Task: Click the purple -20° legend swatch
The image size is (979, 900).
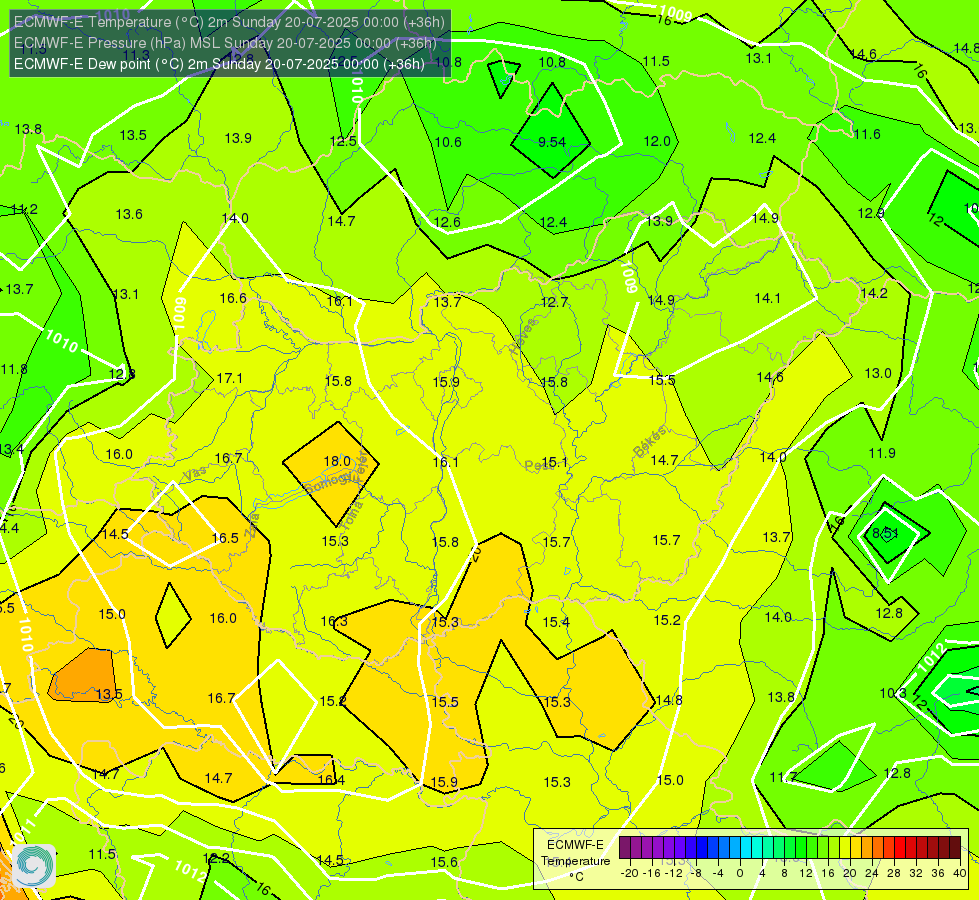Action: (x=625, y=848)
